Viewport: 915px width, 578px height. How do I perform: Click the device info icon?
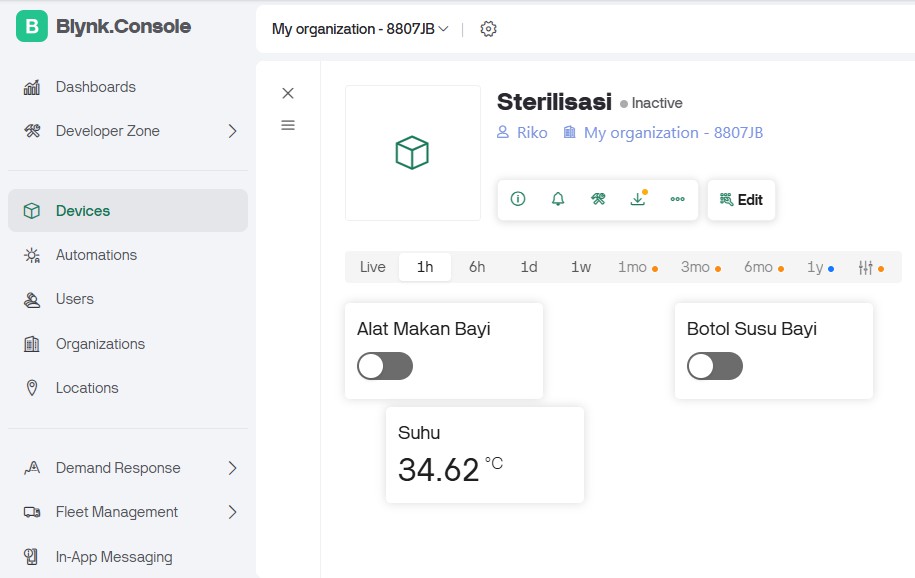(518, 199)
